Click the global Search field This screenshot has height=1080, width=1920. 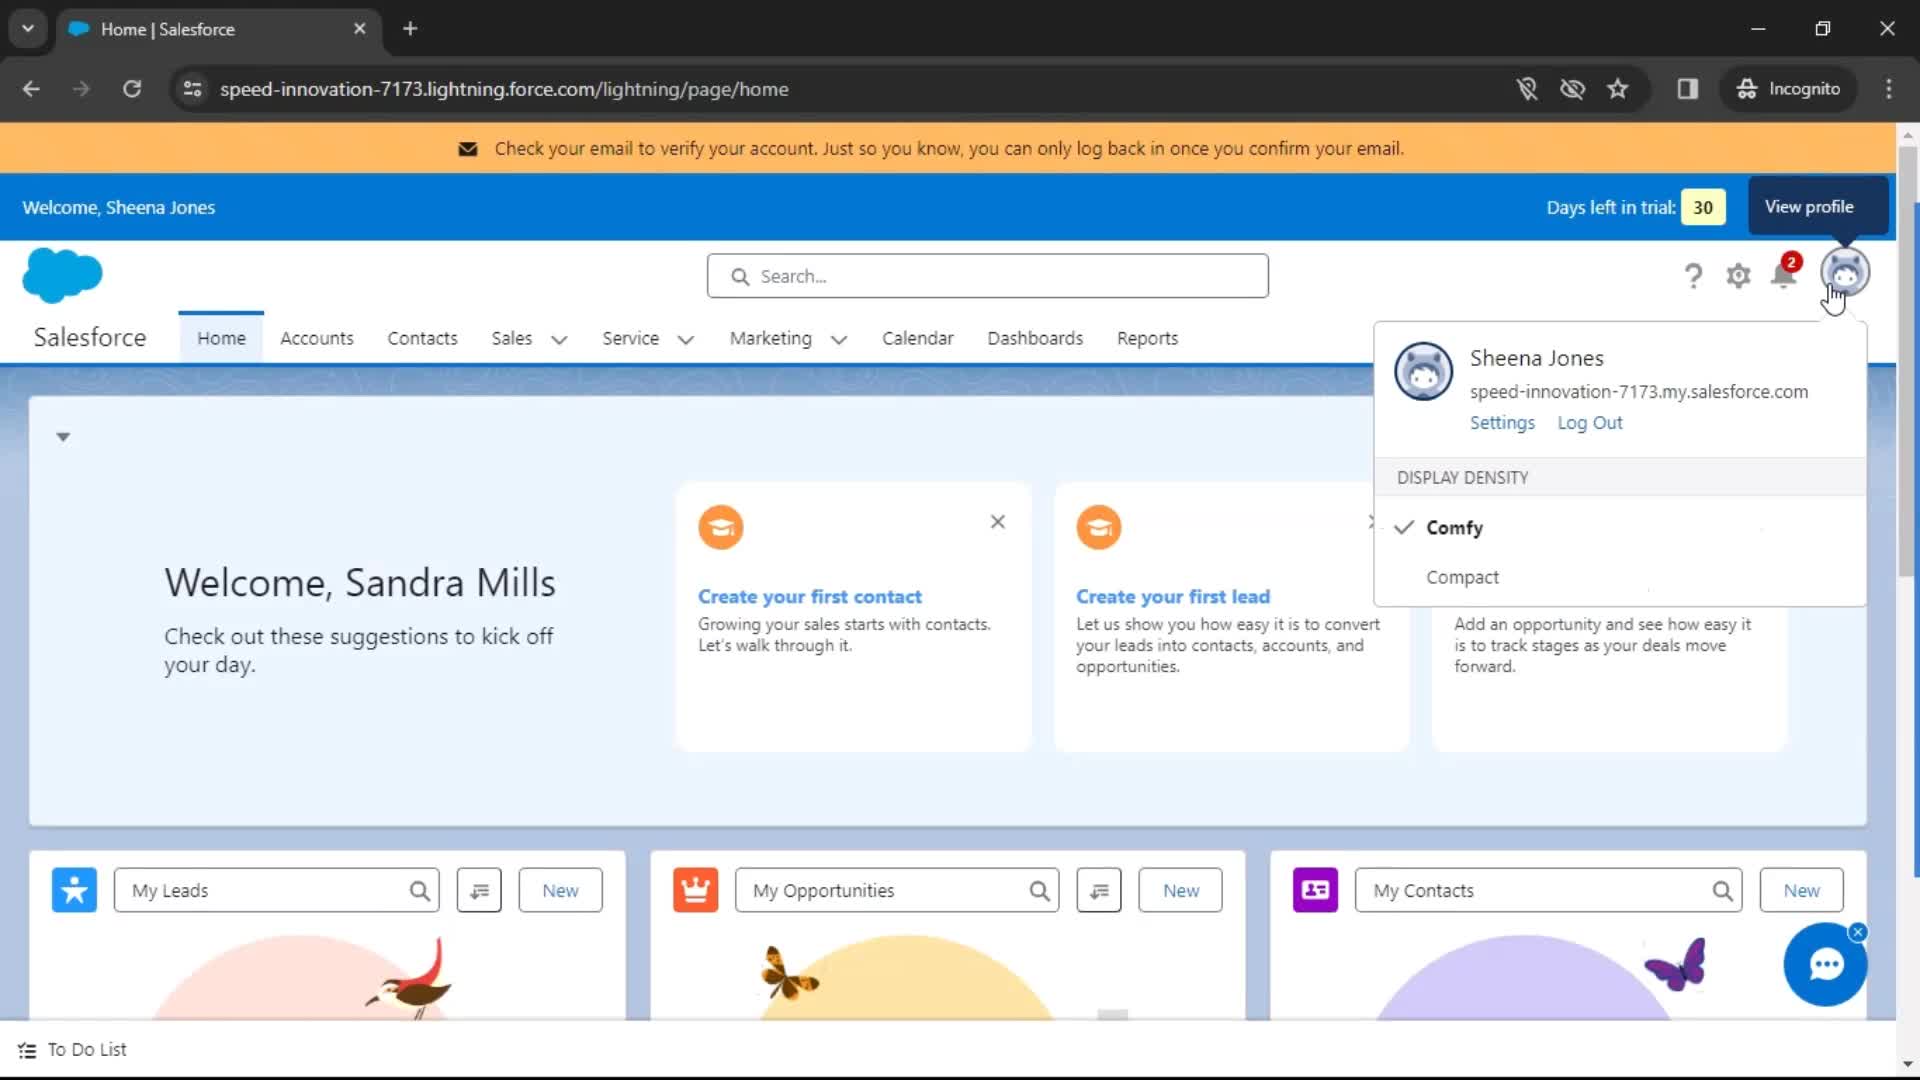point(987,276)
